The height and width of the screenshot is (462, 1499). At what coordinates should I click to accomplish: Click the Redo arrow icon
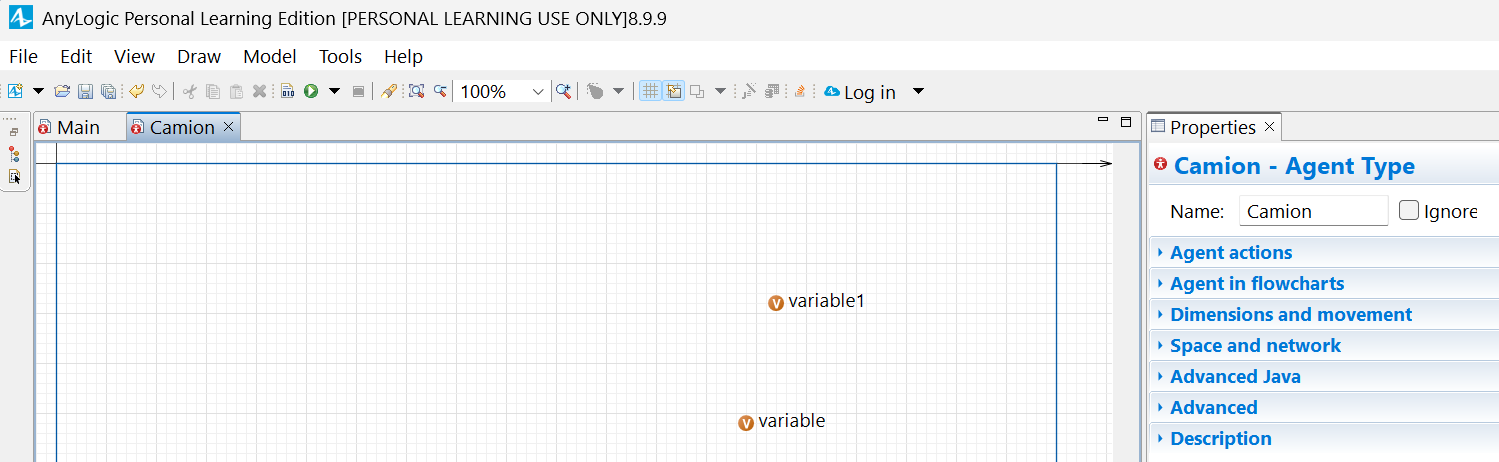(x=159, y=91)
